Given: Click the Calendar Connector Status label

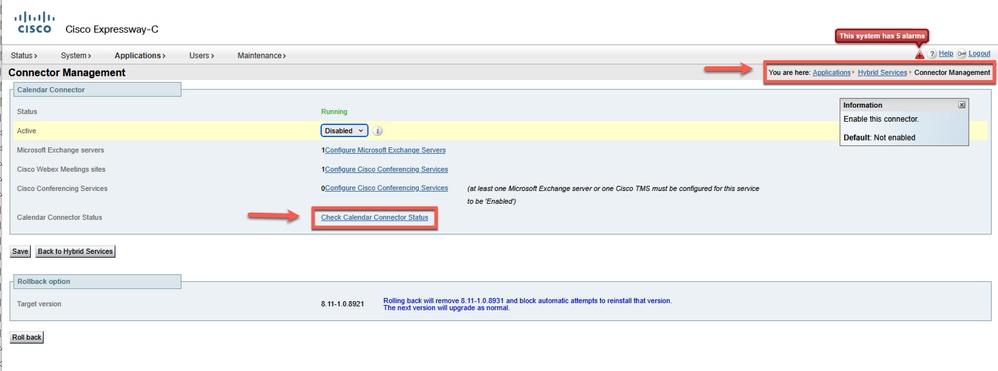Looking at the screenshot, I should [59, 218].
